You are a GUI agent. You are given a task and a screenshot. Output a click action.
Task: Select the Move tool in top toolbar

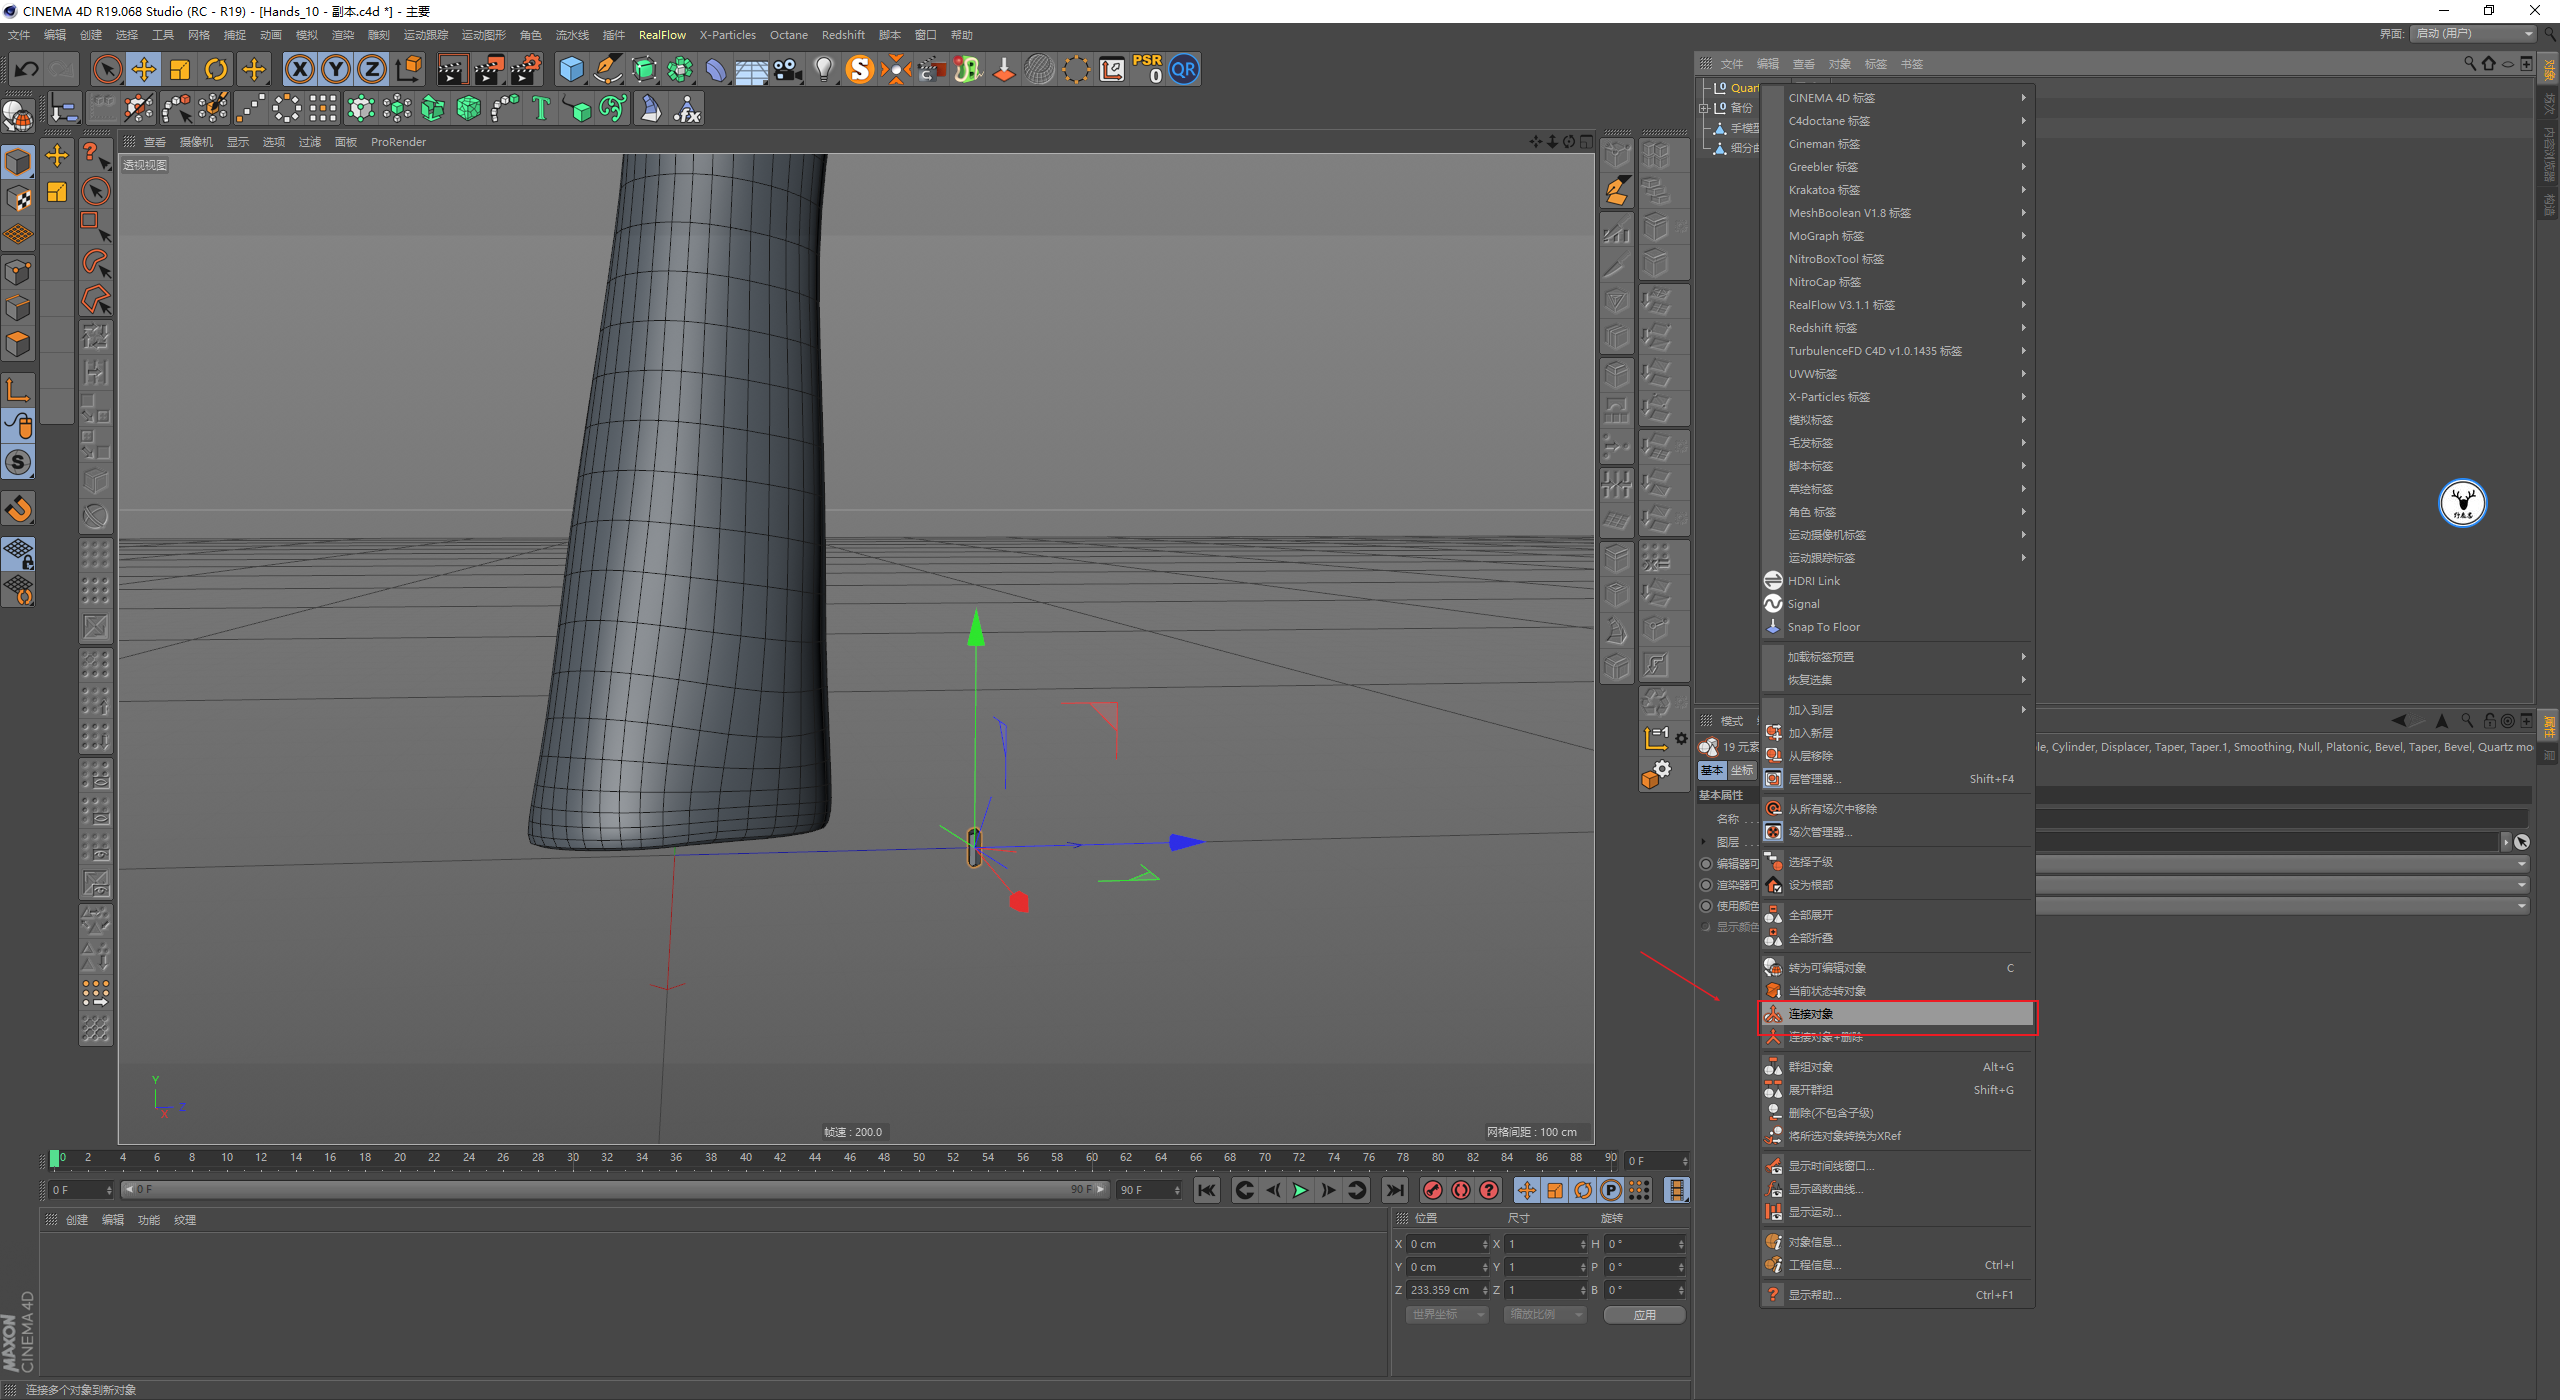coord(144,70)
